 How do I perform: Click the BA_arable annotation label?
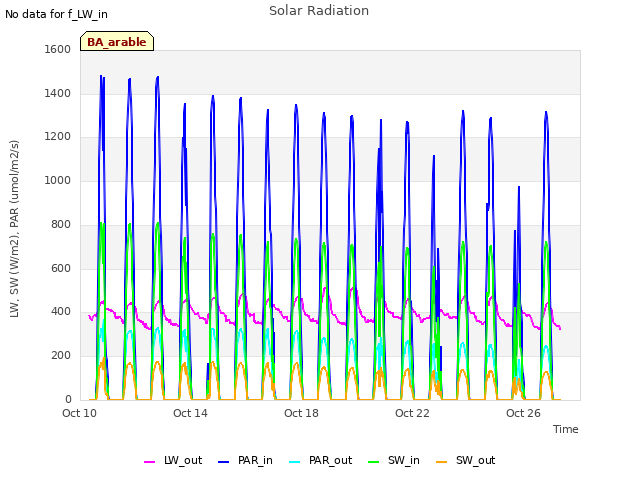(117, 42)
